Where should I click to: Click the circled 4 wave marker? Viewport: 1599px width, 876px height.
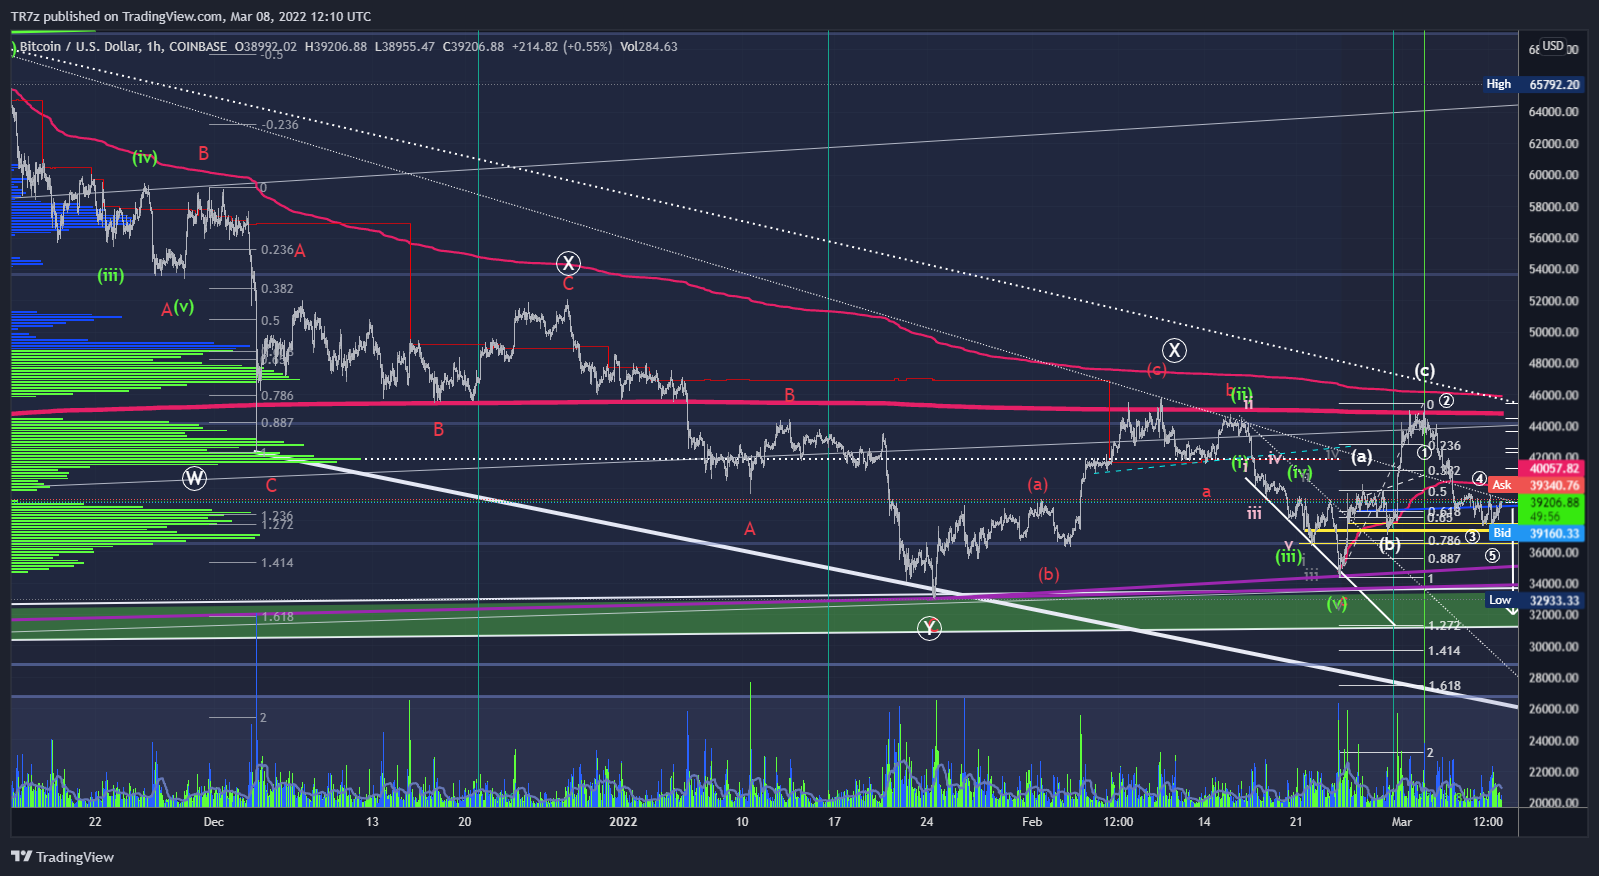pyautogui.click(x=1479, y=479)
